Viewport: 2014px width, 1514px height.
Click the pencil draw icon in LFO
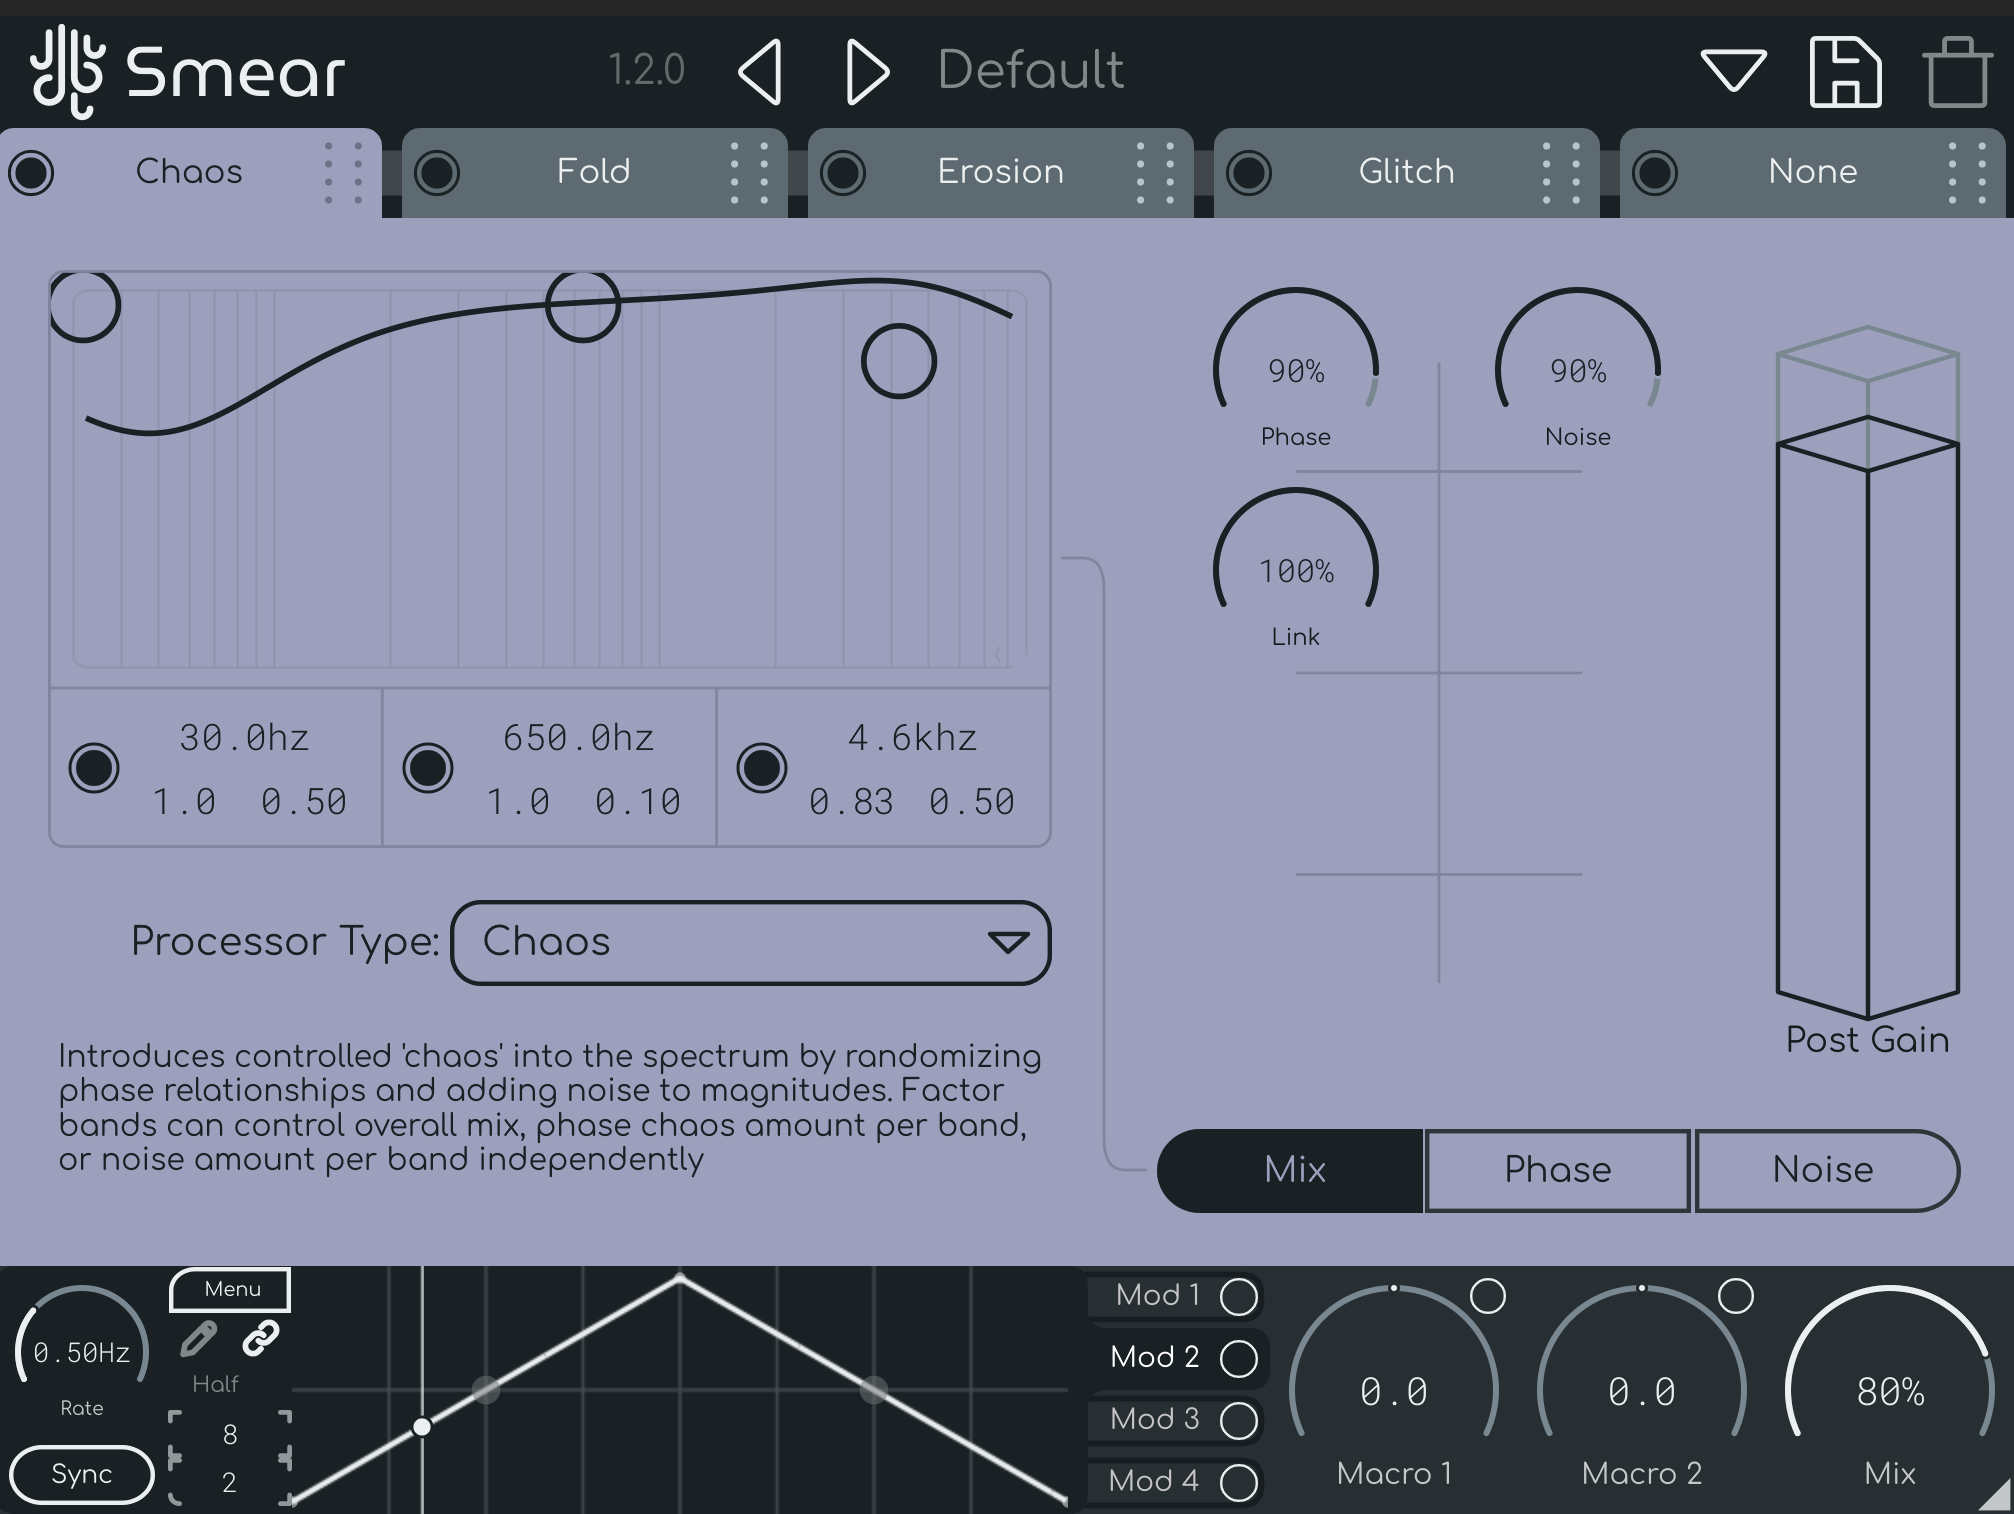(198, 1338)
